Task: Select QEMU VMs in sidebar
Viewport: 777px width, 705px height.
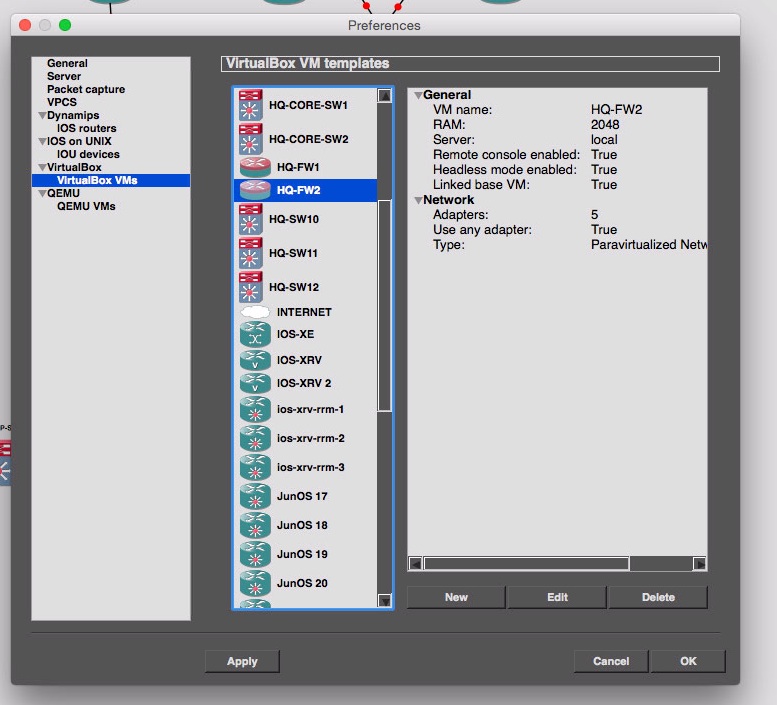Action: pos(86,206)
